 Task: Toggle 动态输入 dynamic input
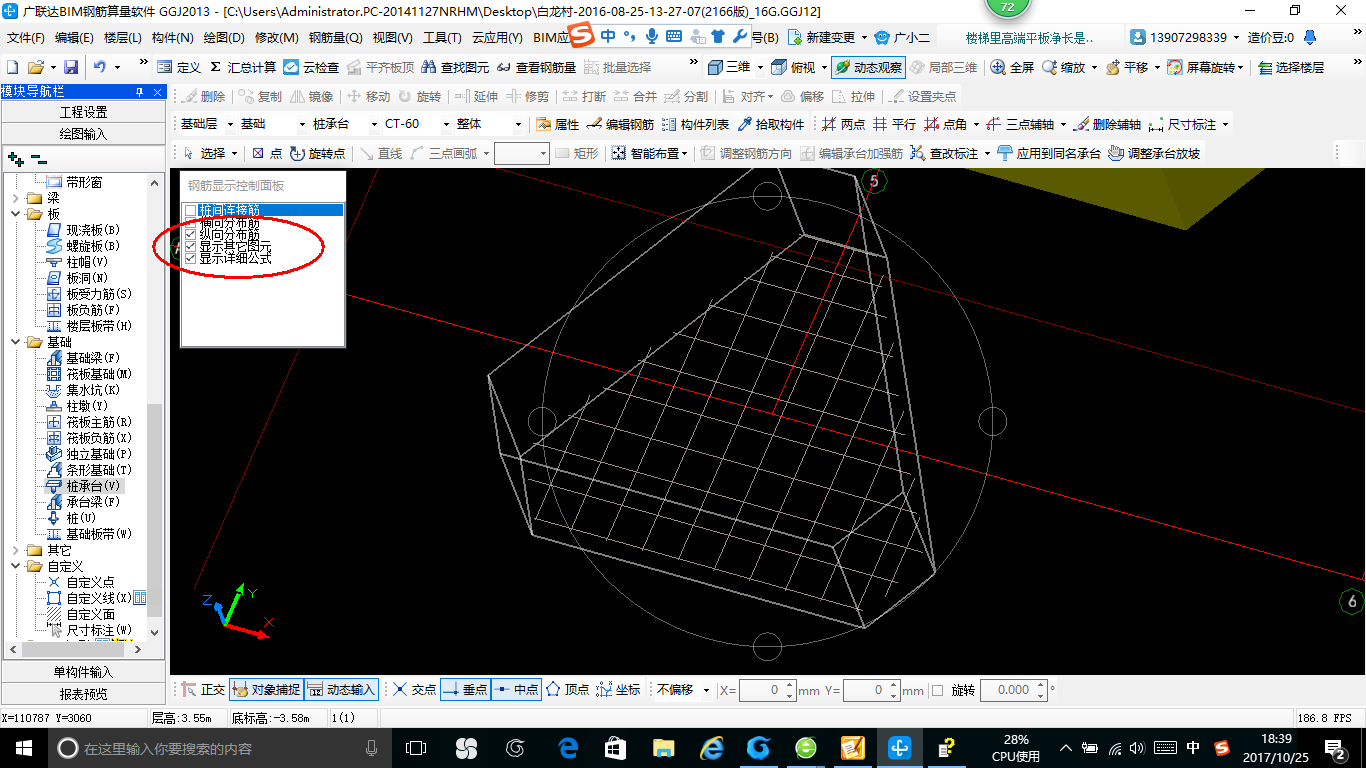coord(341,689)
